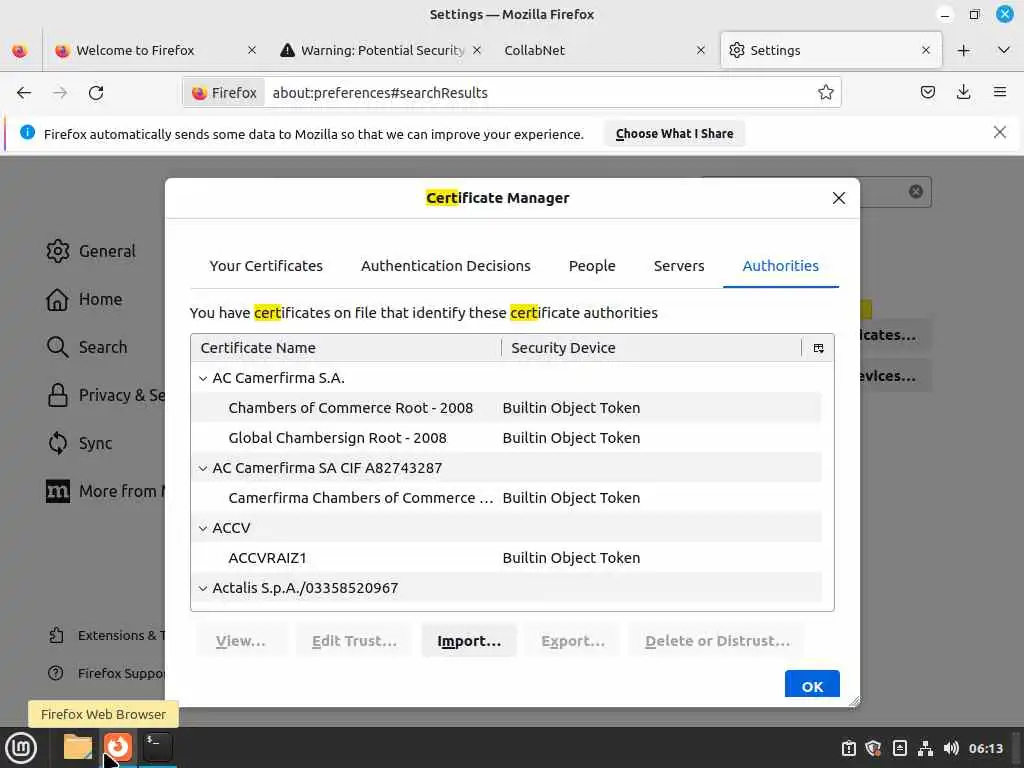Viewport: 1024px width, 768px height.
Task: Sort by Certificate Name column header
Action: pyautogui.click(x=346, y=348)
